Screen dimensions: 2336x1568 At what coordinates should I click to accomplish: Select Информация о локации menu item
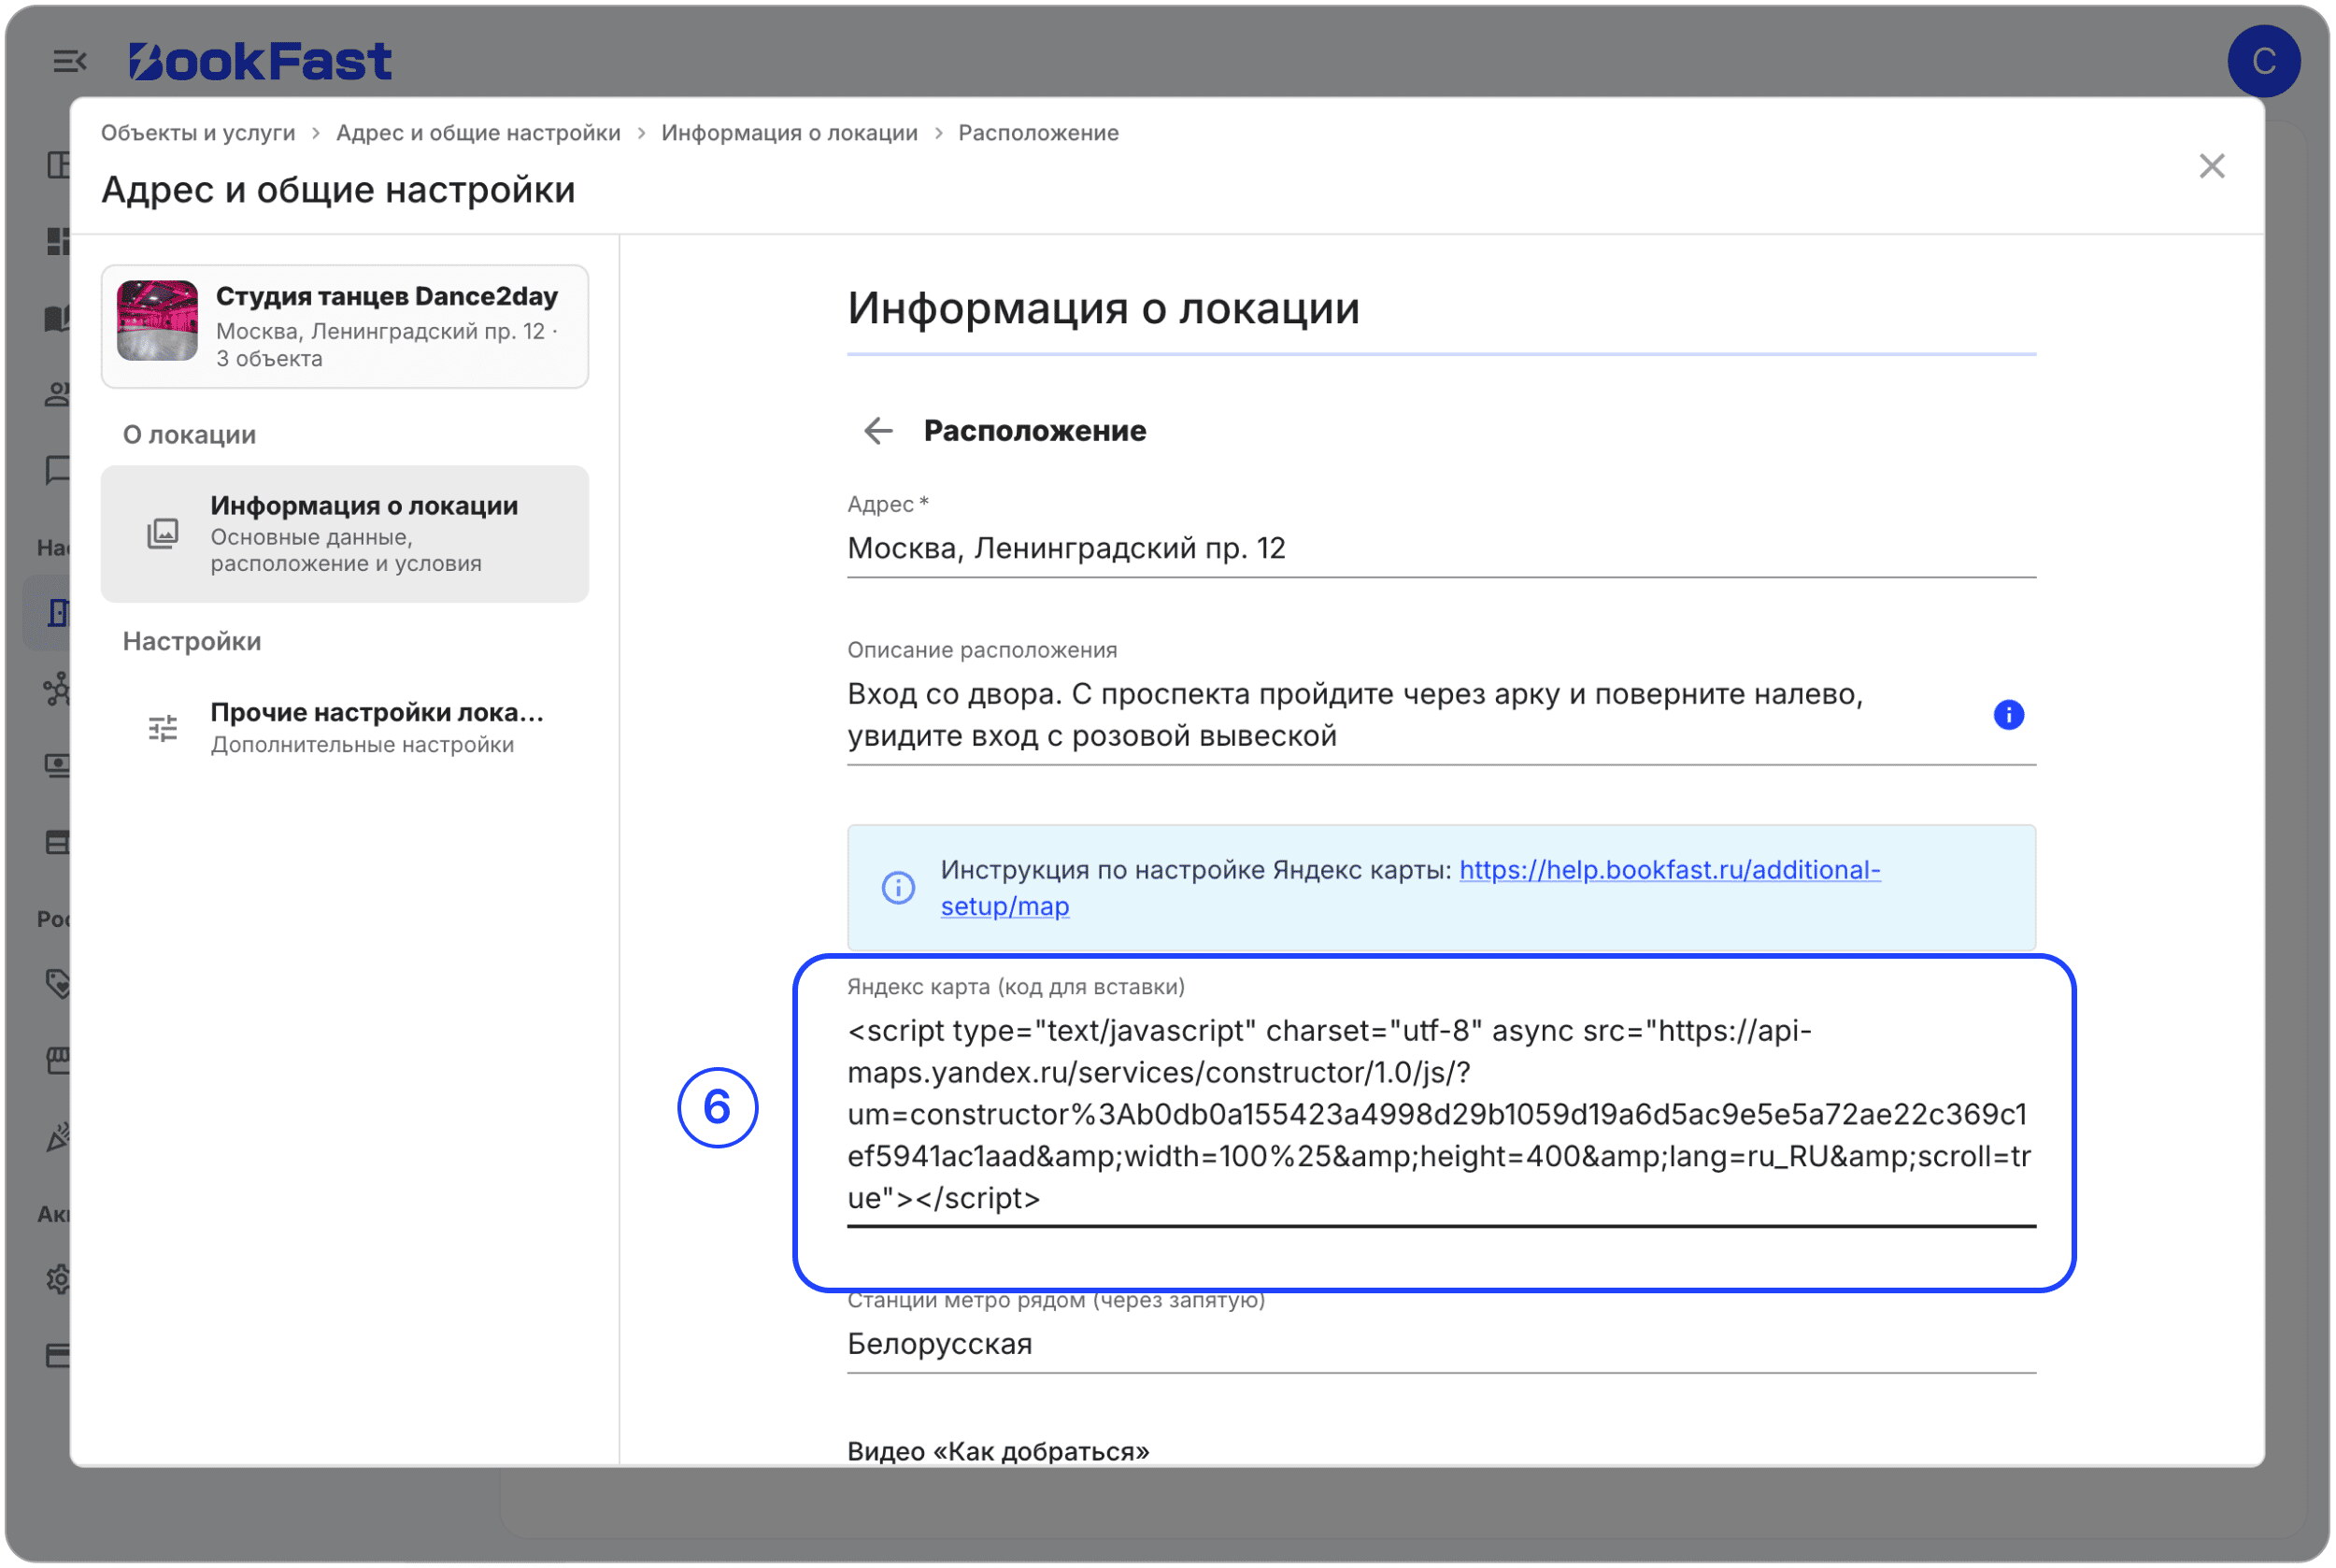tap(345, 534)
